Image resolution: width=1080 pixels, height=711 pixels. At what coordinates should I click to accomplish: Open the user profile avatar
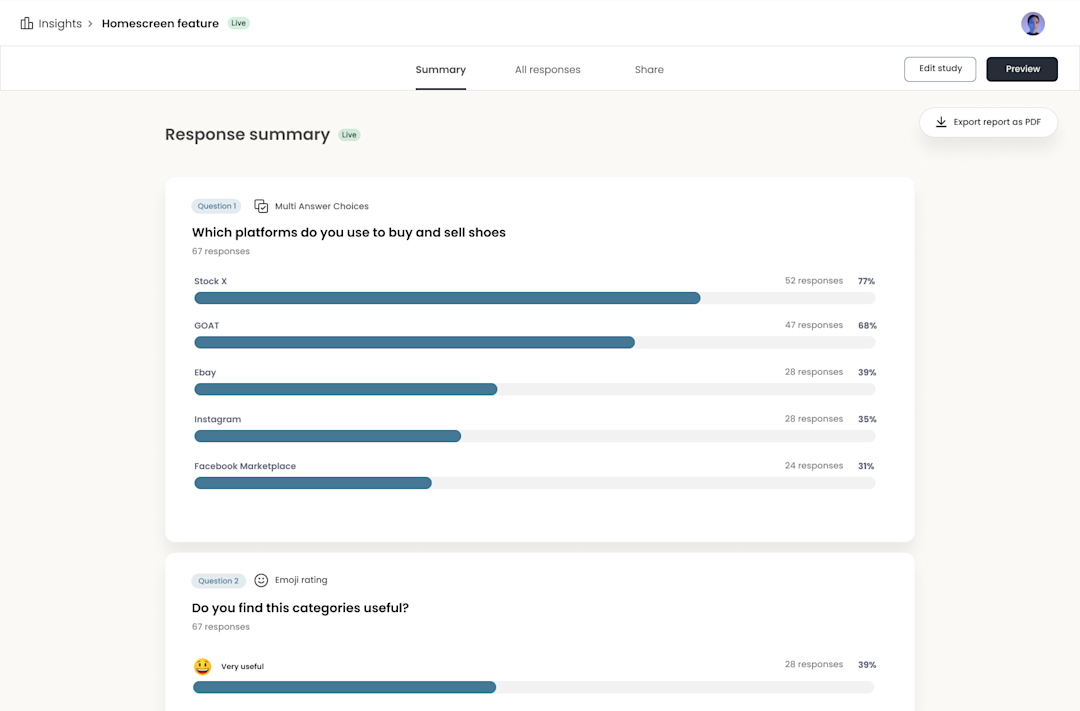(x=1032, y=23)
